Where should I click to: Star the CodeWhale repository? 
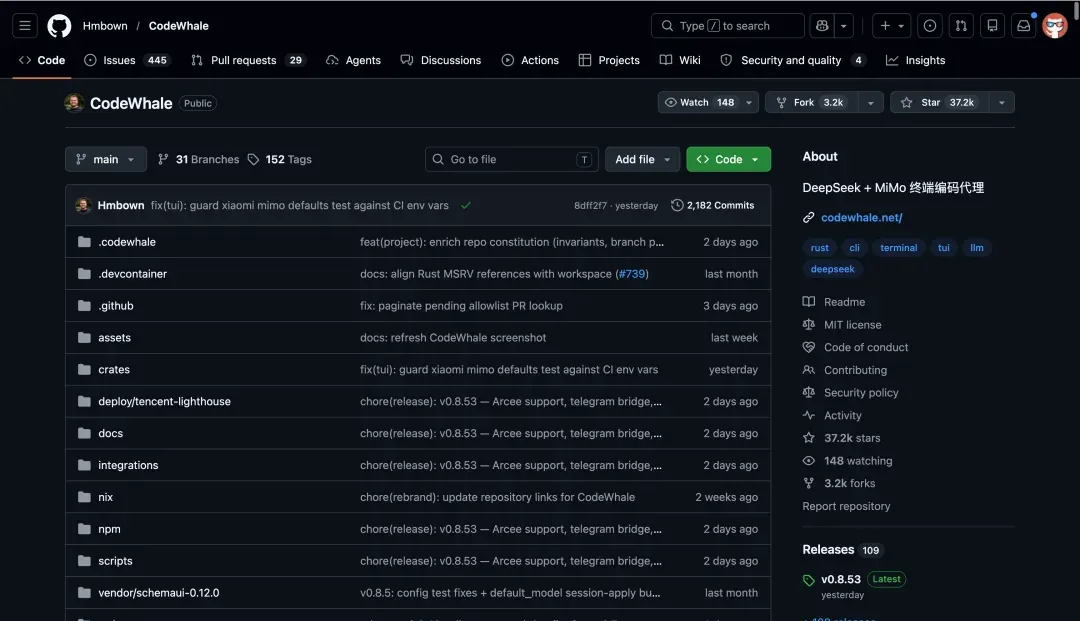point(939,102)
